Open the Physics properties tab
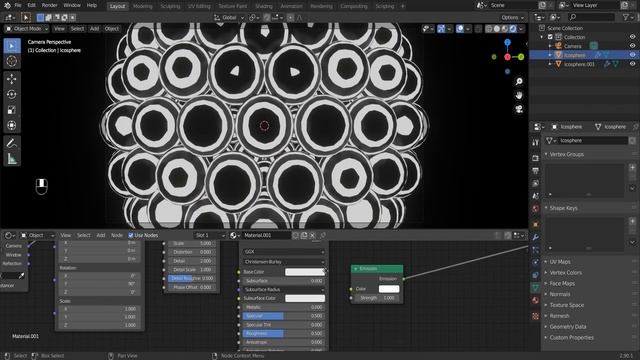The width and height of the screenshot is (640, 360). pyautogui.click(x=536, y=262)
